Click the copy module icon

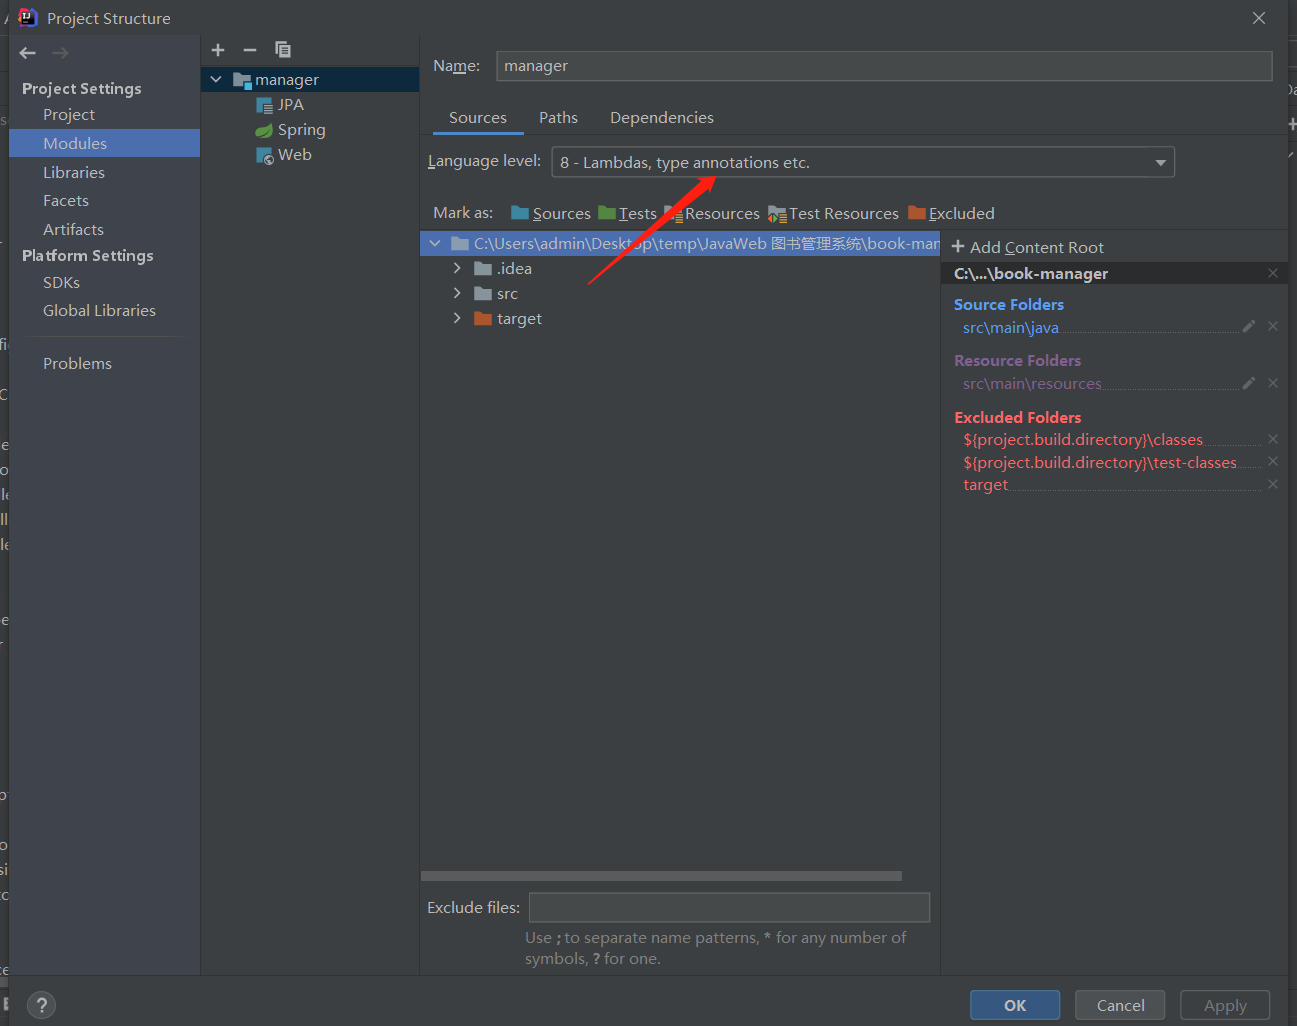coord(283,50)
